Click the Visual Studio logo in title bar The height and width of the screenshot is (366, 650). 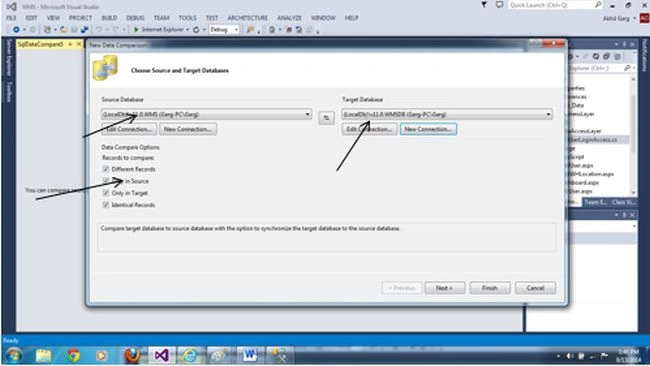[11, 6]
